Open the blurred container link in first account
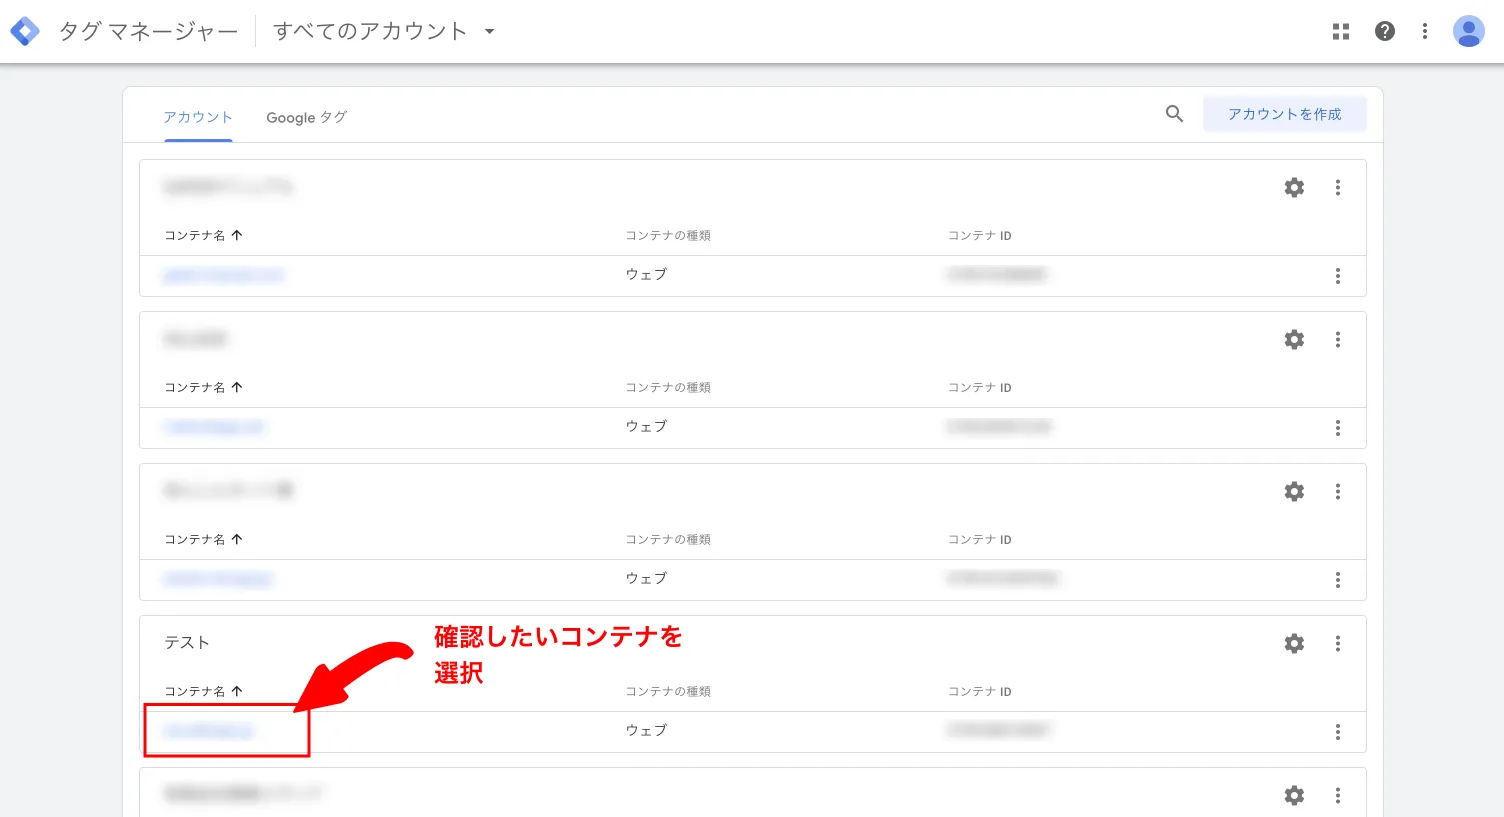 tap(224, 275)
